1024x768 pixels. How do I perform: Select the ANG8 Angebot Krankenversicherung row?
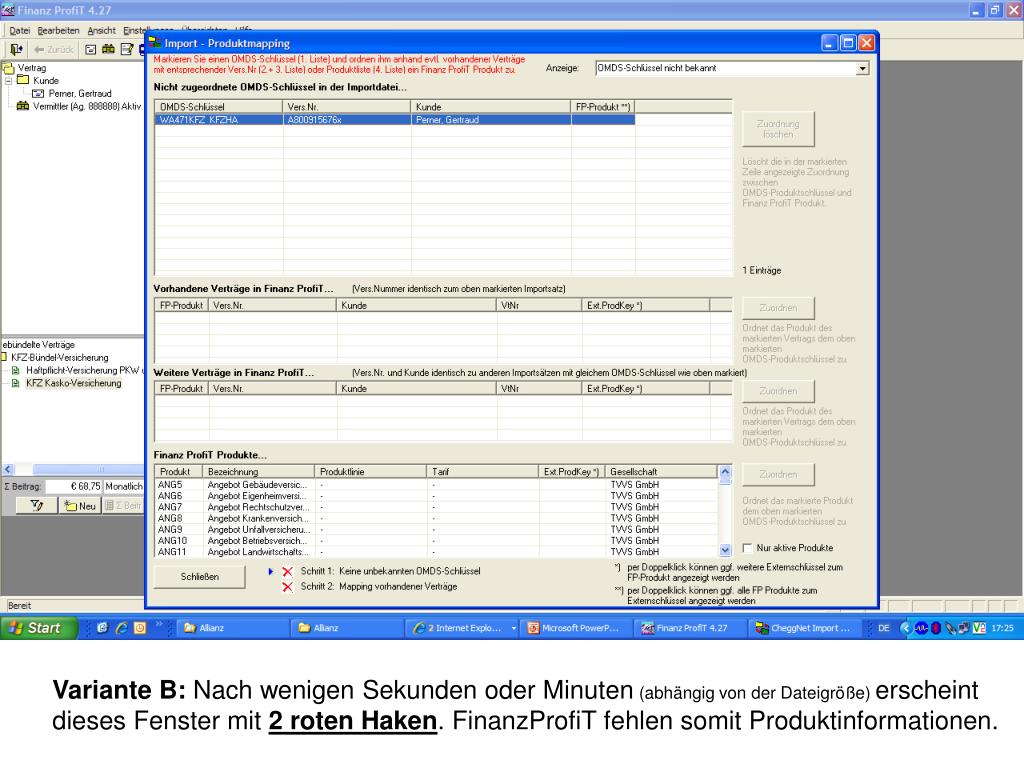436,518
